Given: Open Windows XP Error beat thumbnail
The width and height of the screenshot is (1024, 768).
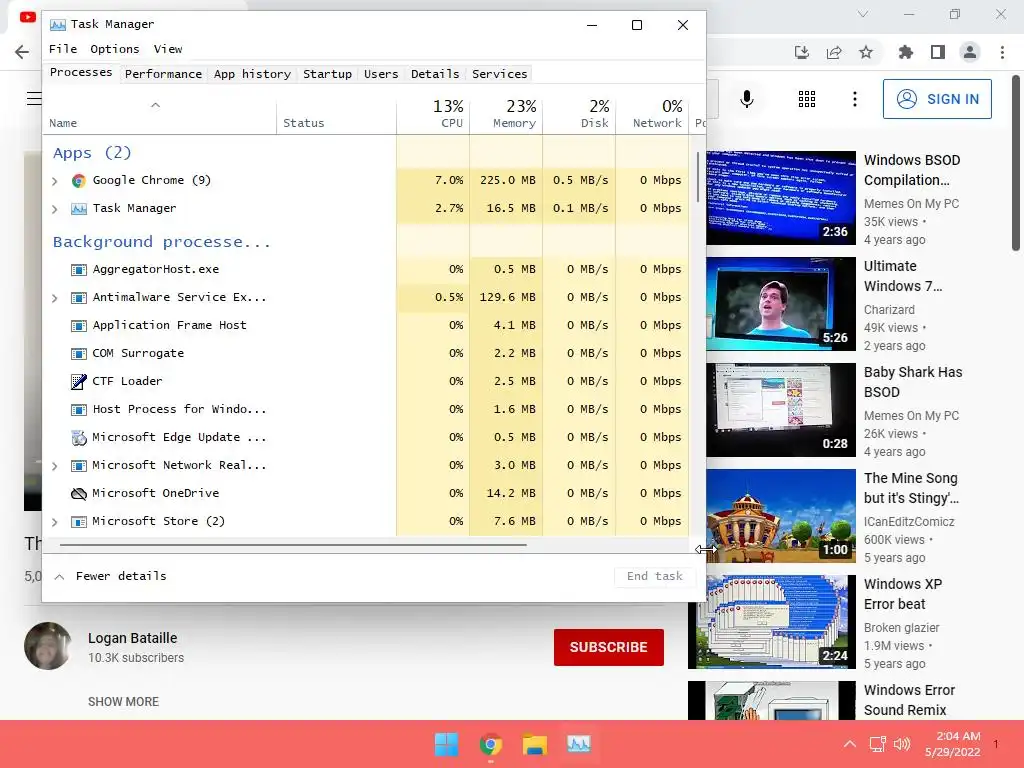Looking at the screenshot, I should click(x=771, y=622).
